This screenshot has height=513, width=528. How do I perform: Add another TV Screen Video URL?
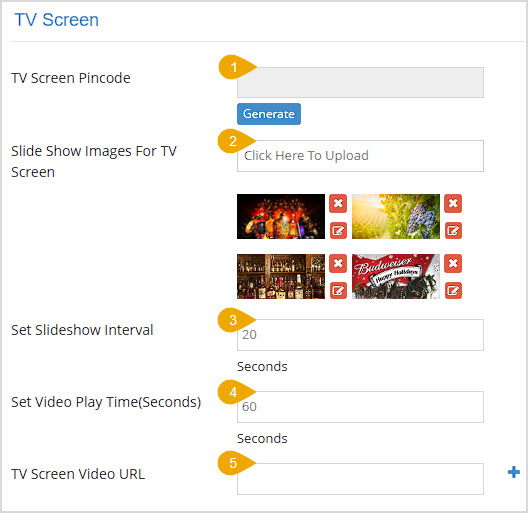pos(514,472)
